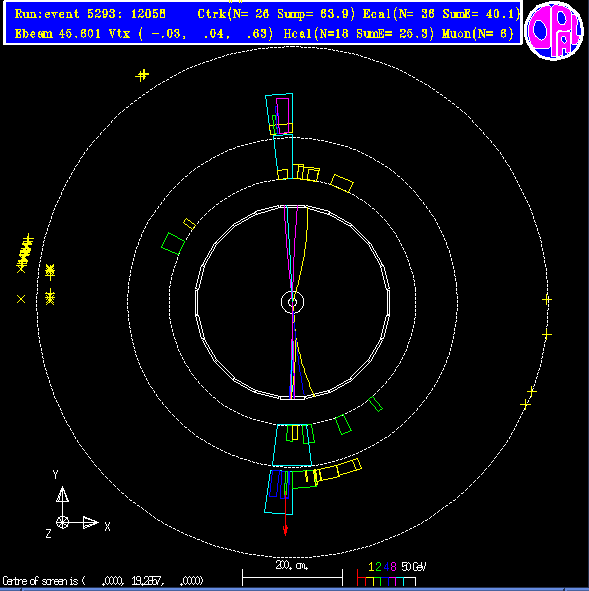
Task: Click the OPAL logo in the corner
Action: [x=553, y=31]
